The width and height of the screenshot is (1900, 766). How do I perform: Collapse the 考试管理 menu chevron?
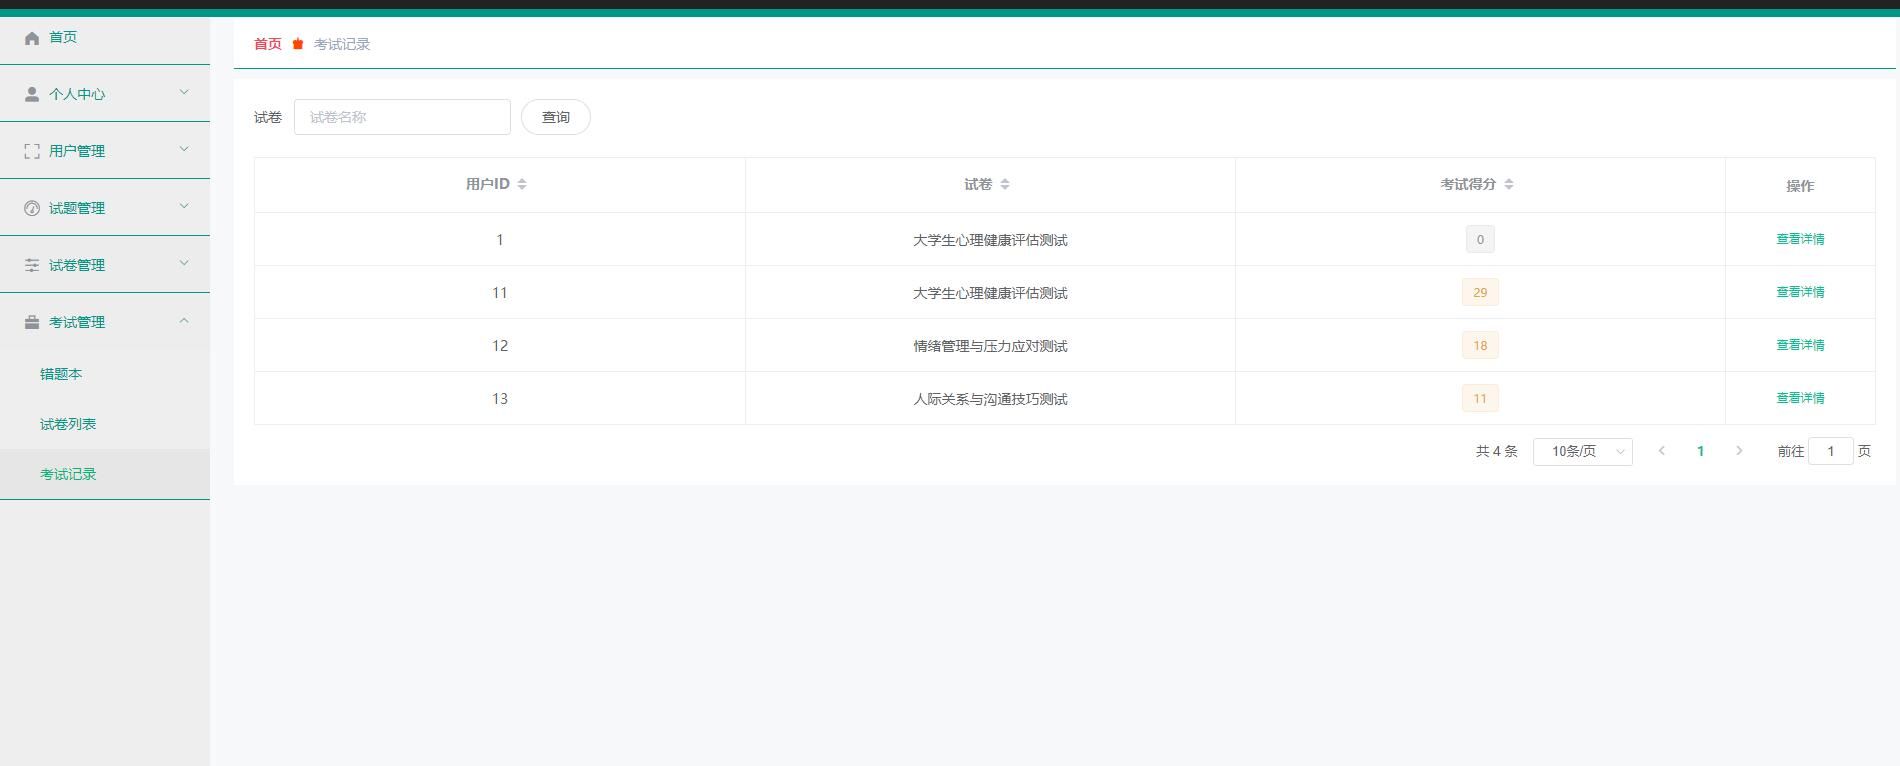tap(184, 321)
